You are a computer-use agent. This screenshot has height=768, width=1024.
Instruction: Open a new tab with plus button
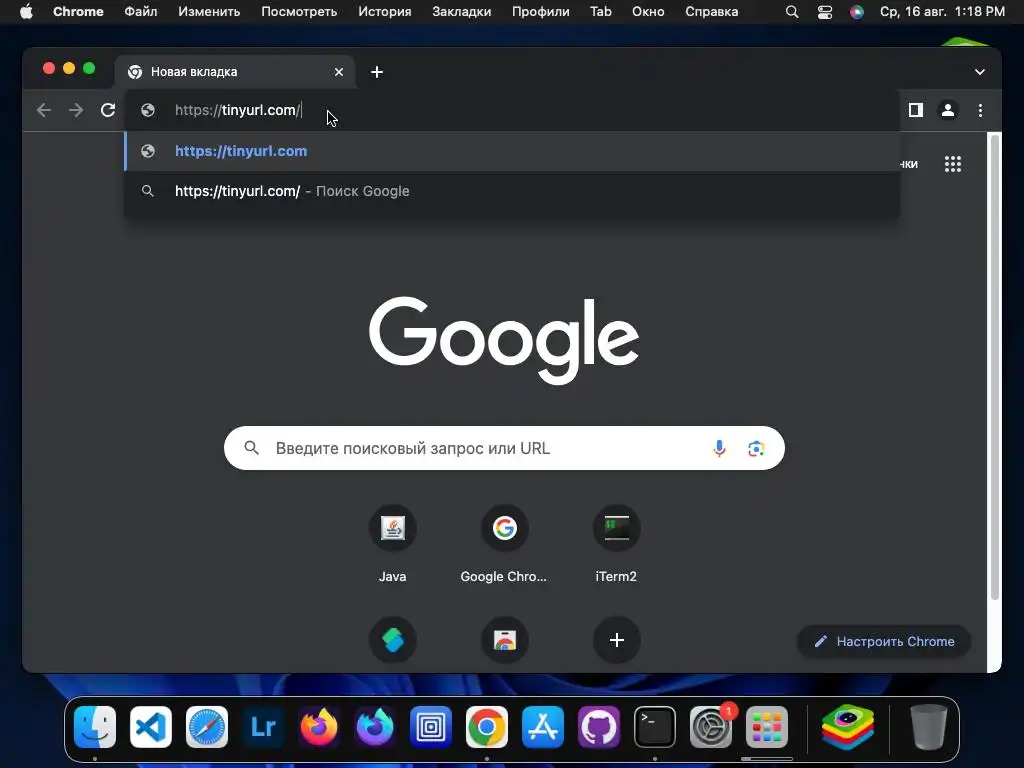(x=377, y=72)
